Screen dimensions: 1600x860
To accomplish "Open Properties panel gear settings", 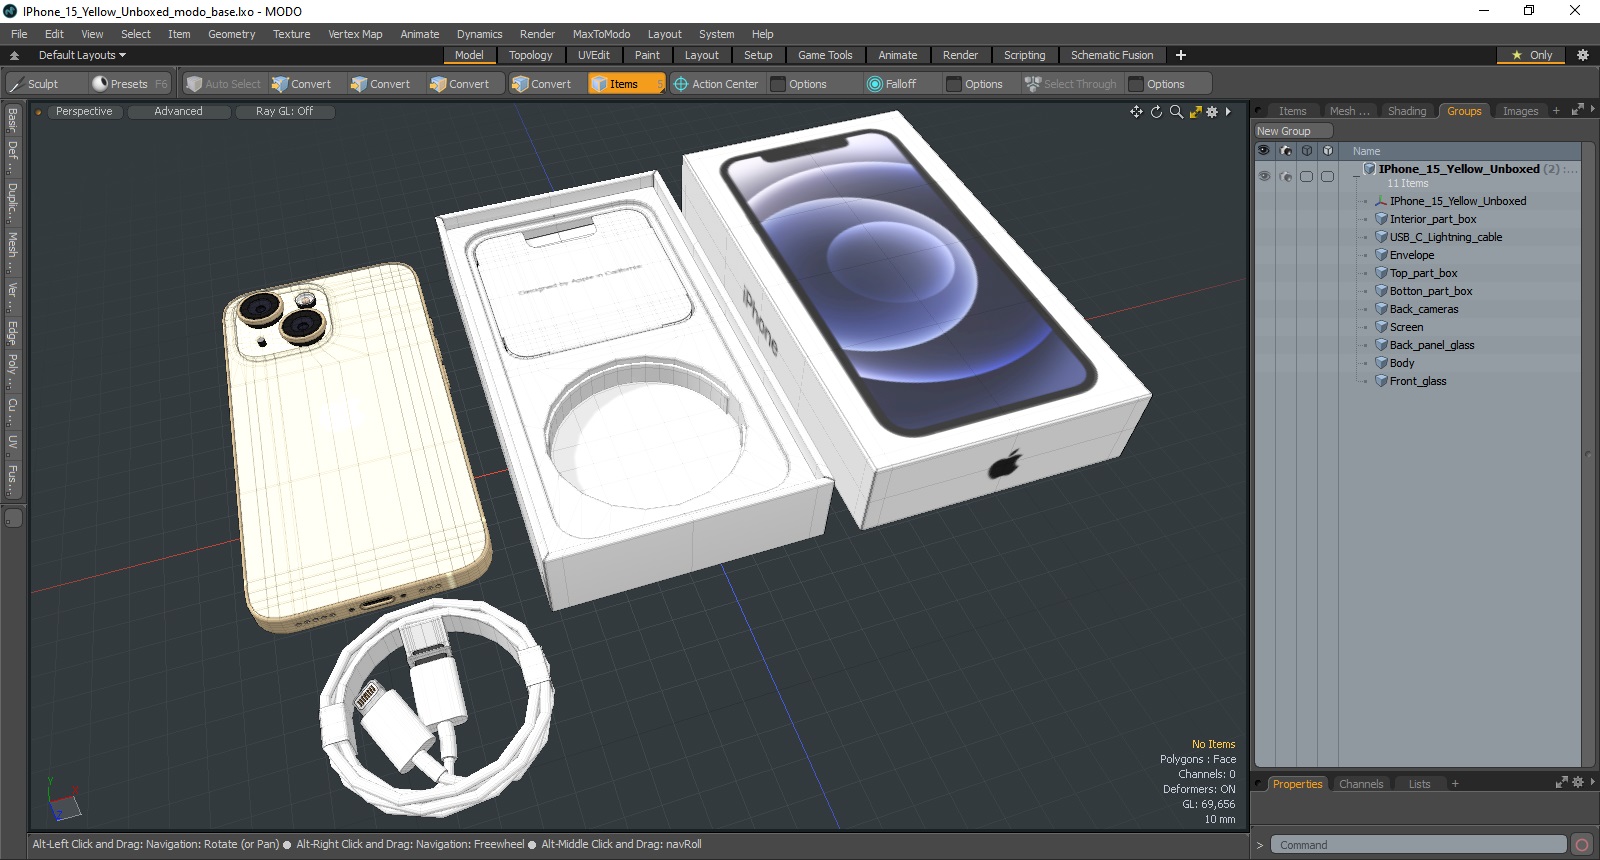I will pos(1578,782).
